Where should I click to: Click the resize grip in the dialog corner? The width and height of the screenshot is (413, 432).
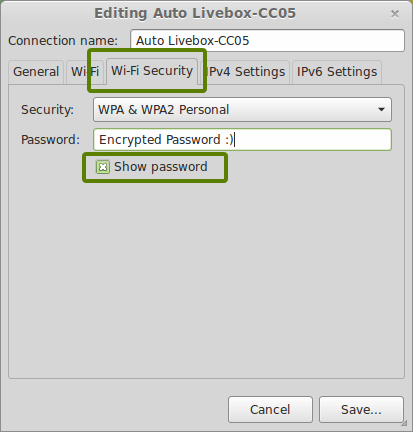pyautogui.click(x=404, y=423)
